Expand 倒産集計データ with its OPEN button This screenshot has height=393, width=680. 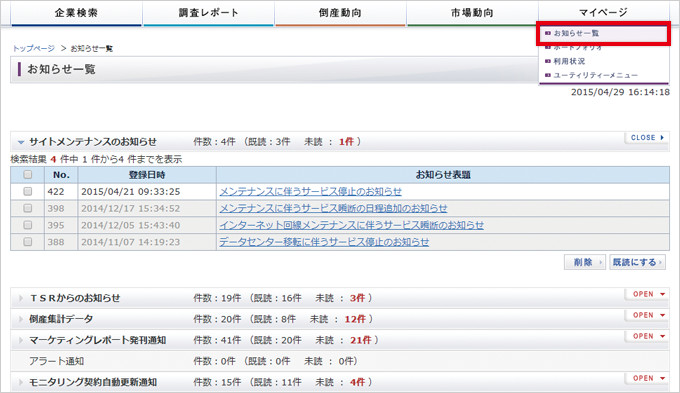click(x=648, y=315)
